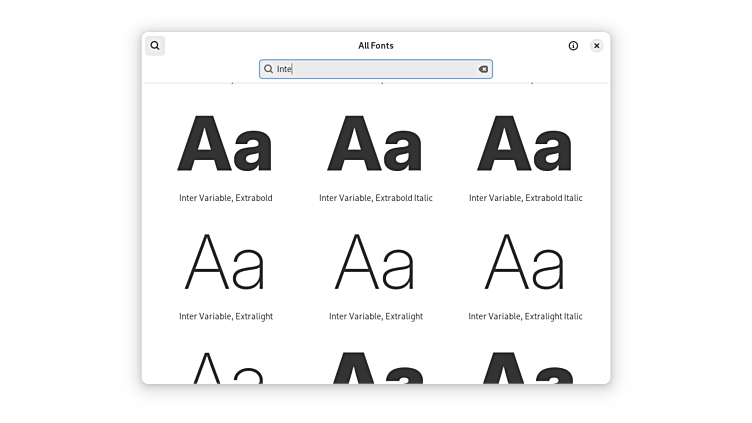Open the About info icon
The image size is (752, 423).
pyautogui.click(x=573, y=45)
